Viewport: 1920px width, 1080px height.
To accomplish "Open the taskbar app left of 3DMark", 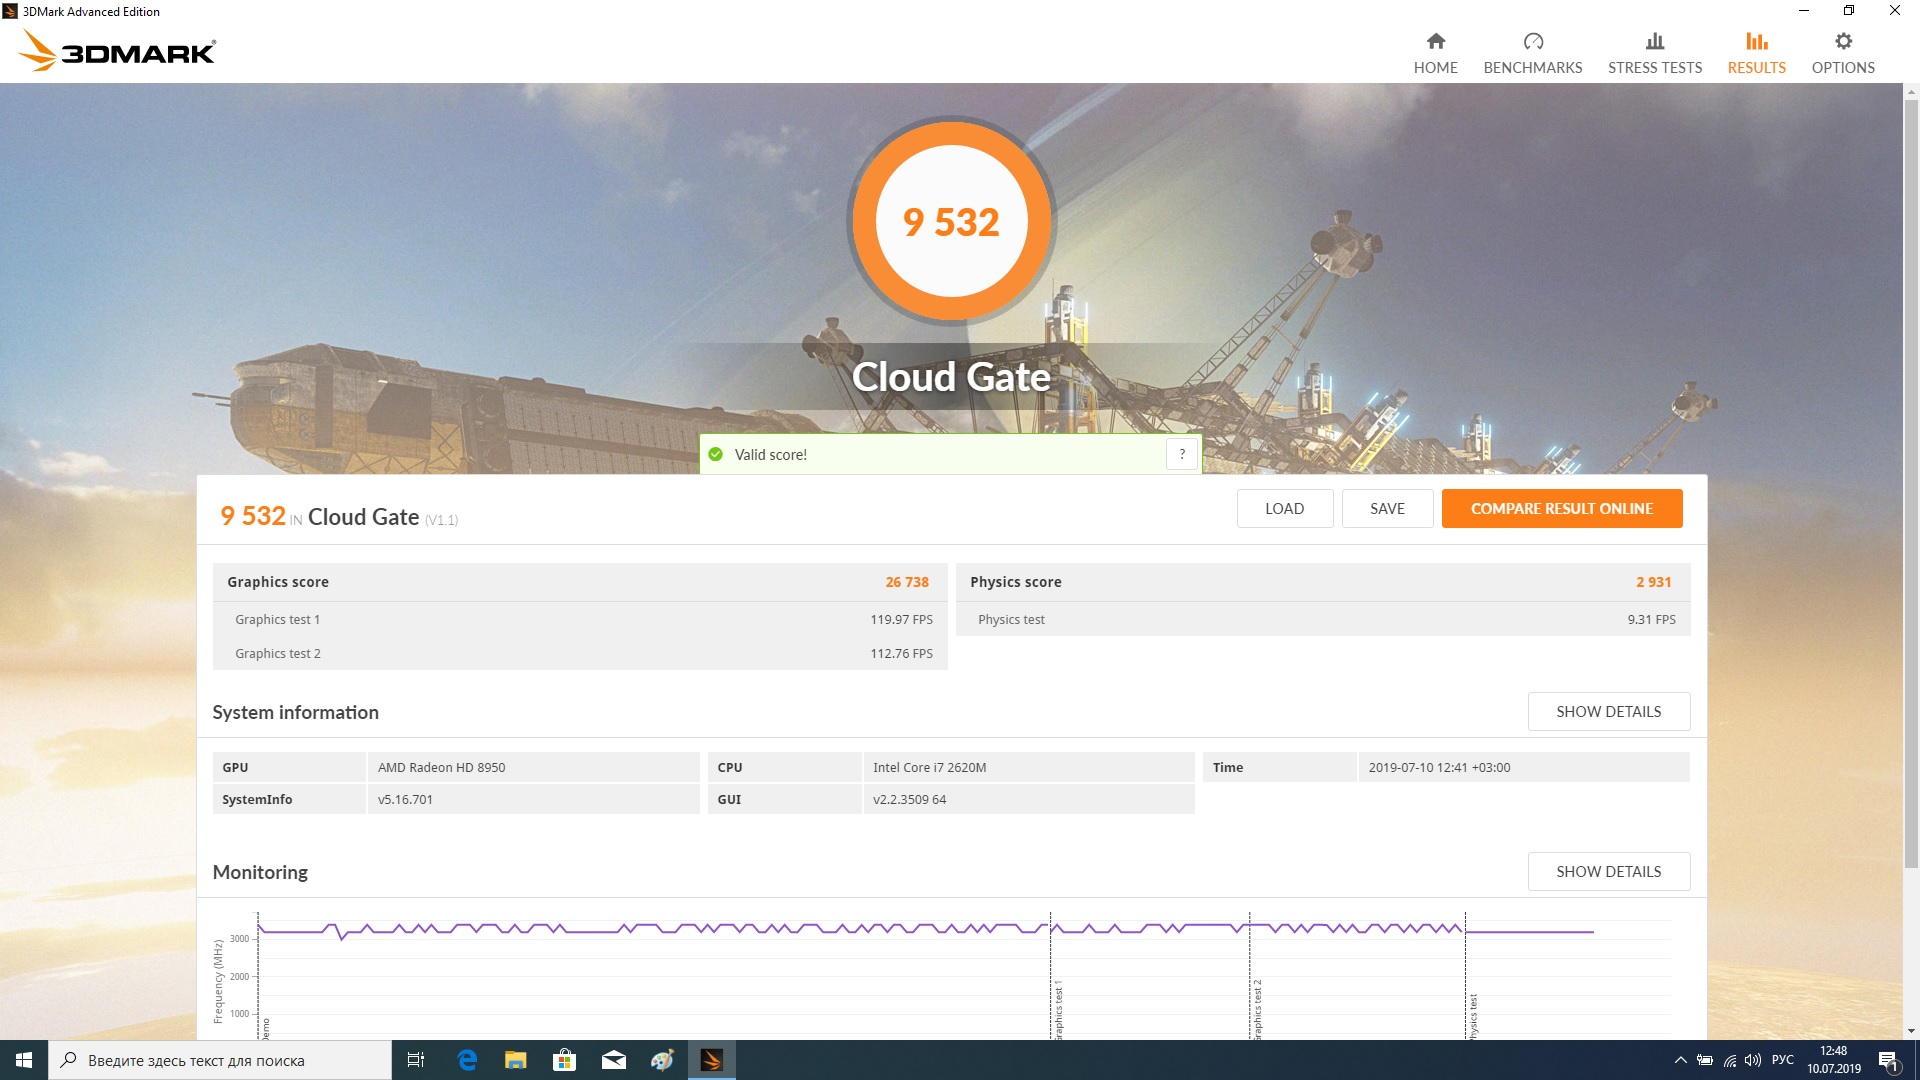I will [662, 1060].
